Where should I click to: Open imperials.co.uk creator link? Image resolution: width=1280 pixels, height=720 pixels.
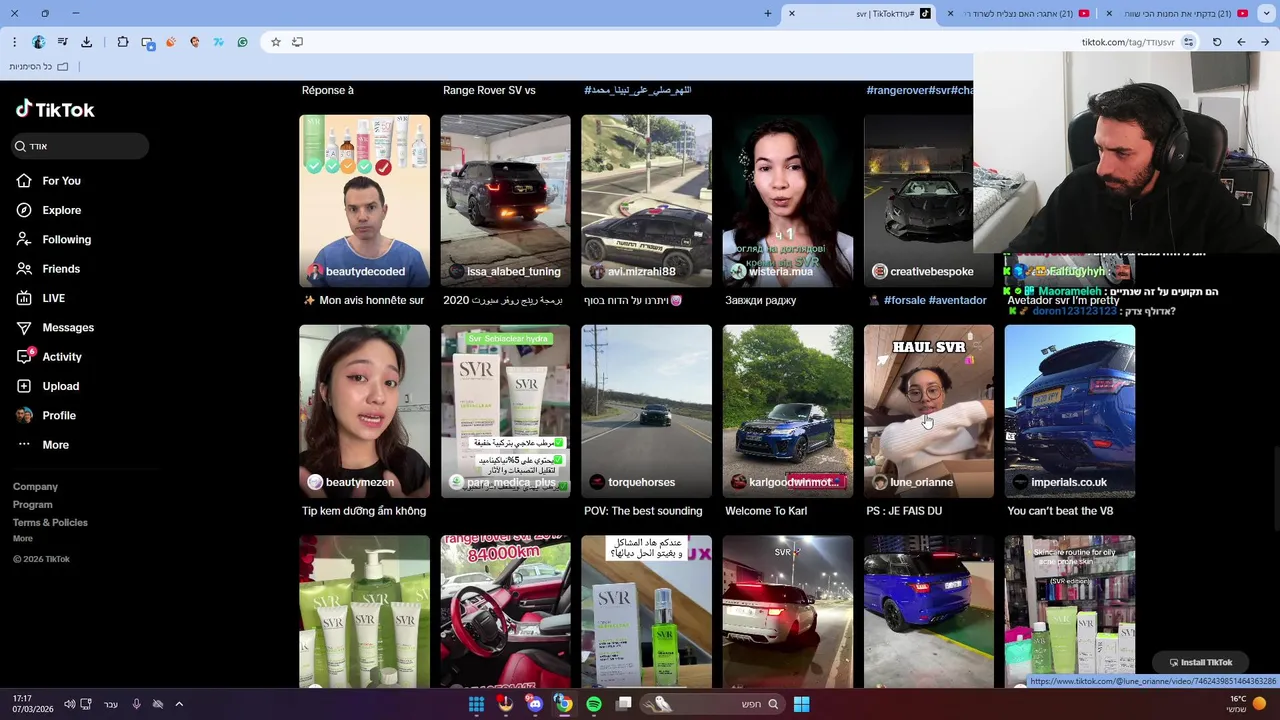click(1068, 482)
